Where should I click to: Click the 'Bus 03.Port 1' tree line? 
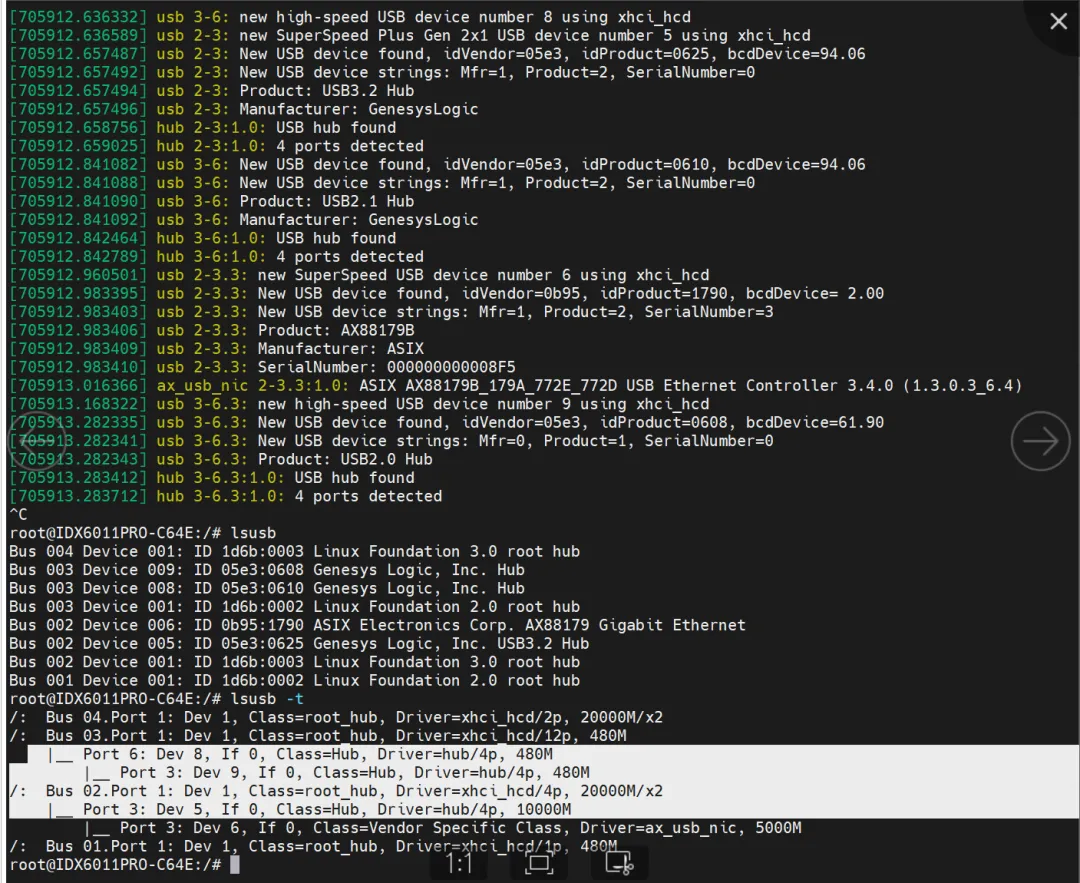[318, 736]
